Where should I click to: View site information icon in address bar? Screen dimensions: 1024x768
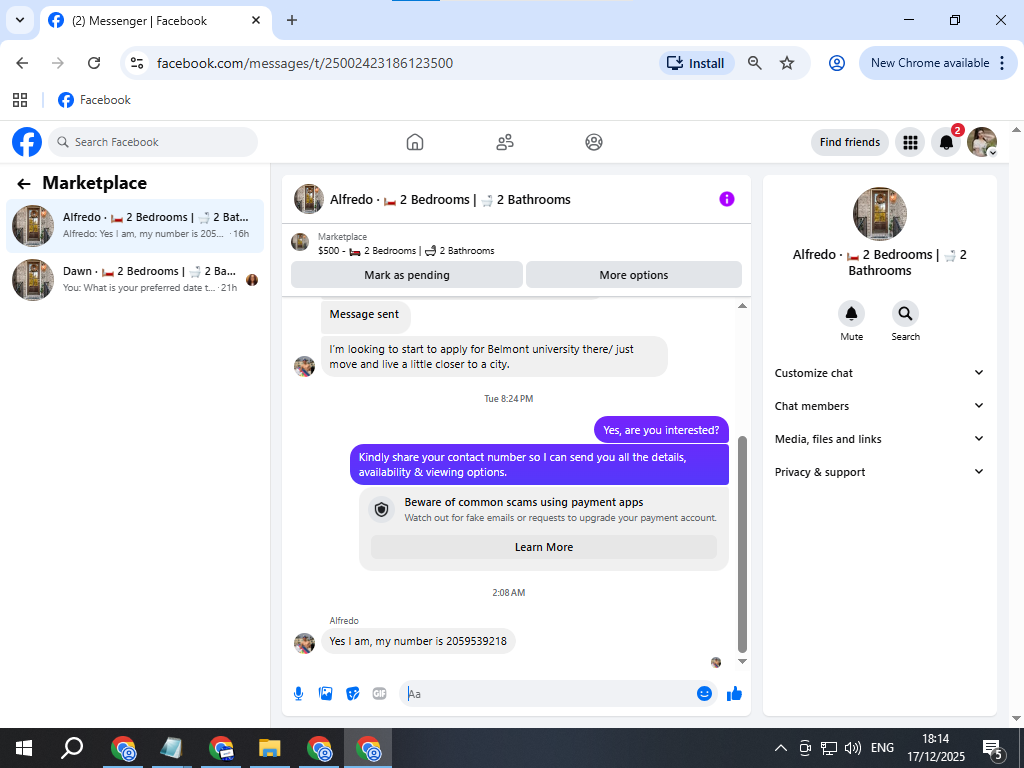pyautogui.click(x=136, y=63)
